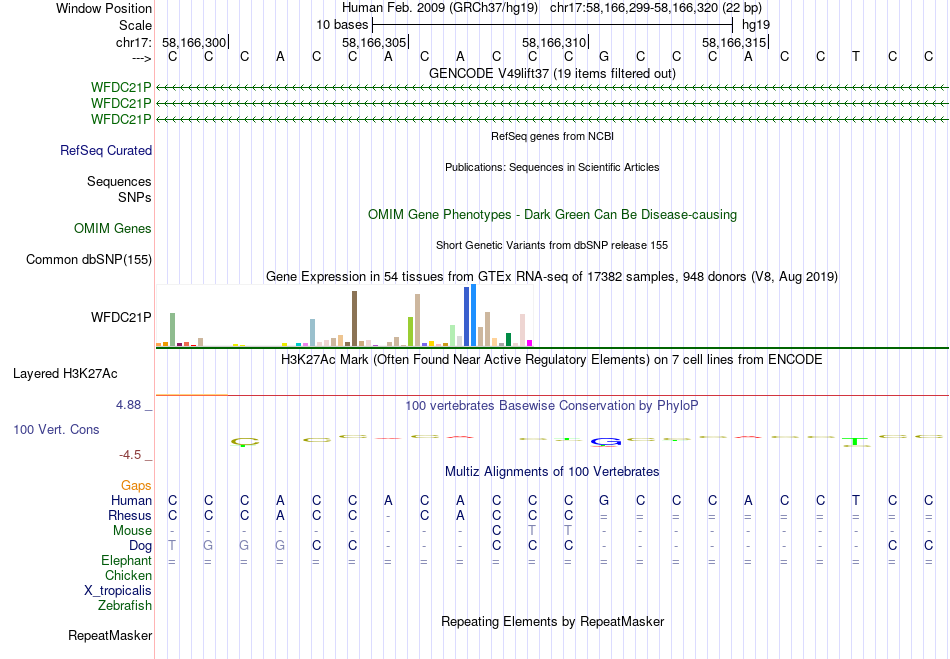Click the T base in the Dog alignment row
Viewport: 950px width, 659px height.
coord(172,545)
